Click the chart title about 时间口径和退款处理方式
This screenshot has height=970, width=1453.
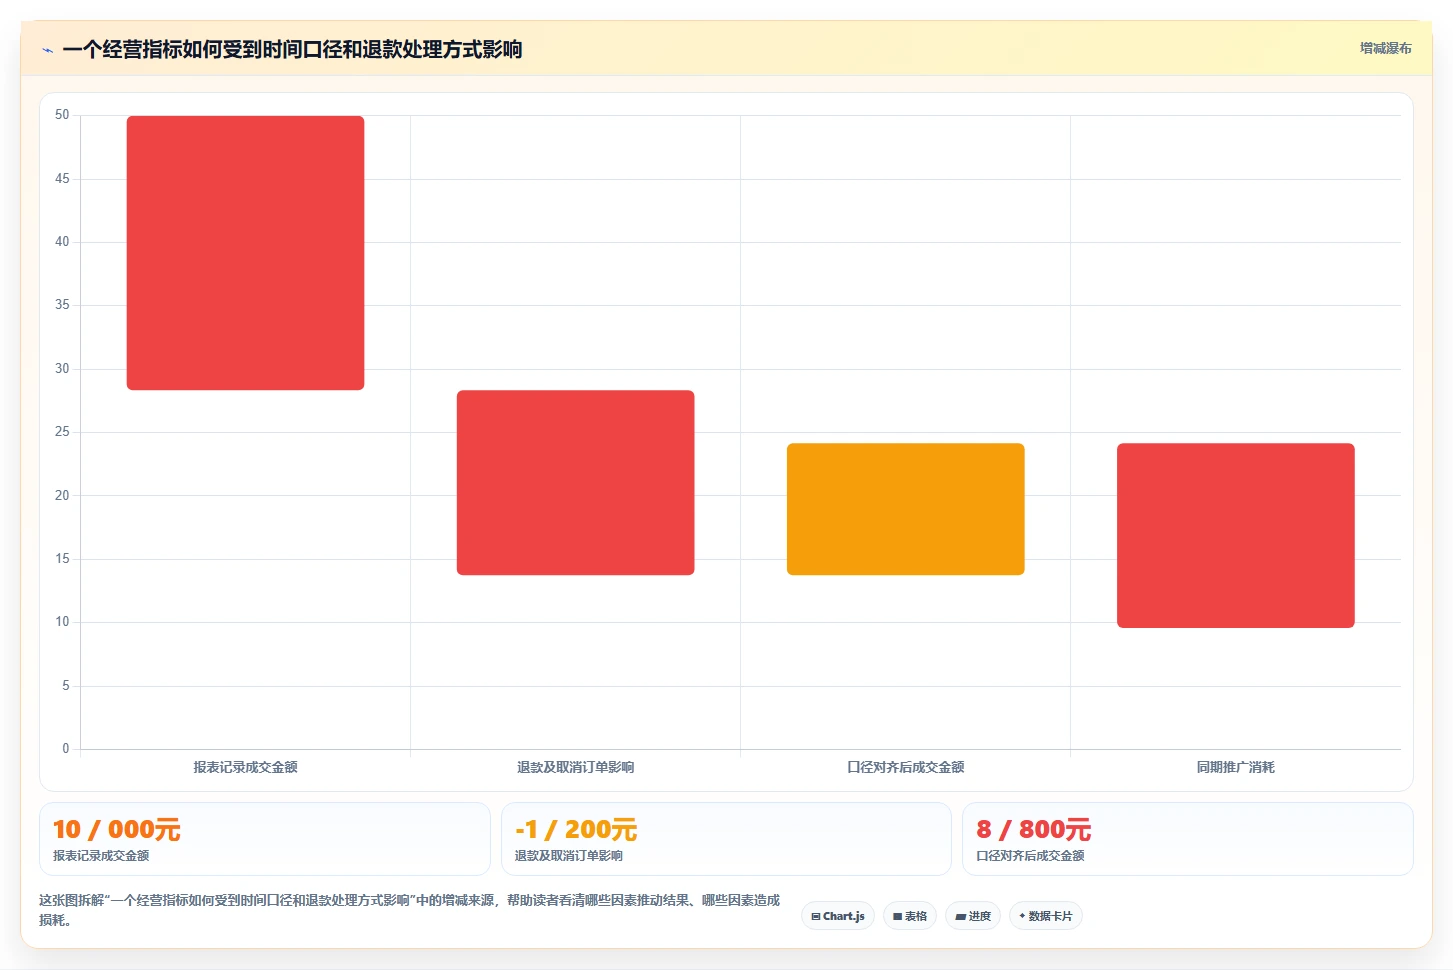[x=292, y=50]
